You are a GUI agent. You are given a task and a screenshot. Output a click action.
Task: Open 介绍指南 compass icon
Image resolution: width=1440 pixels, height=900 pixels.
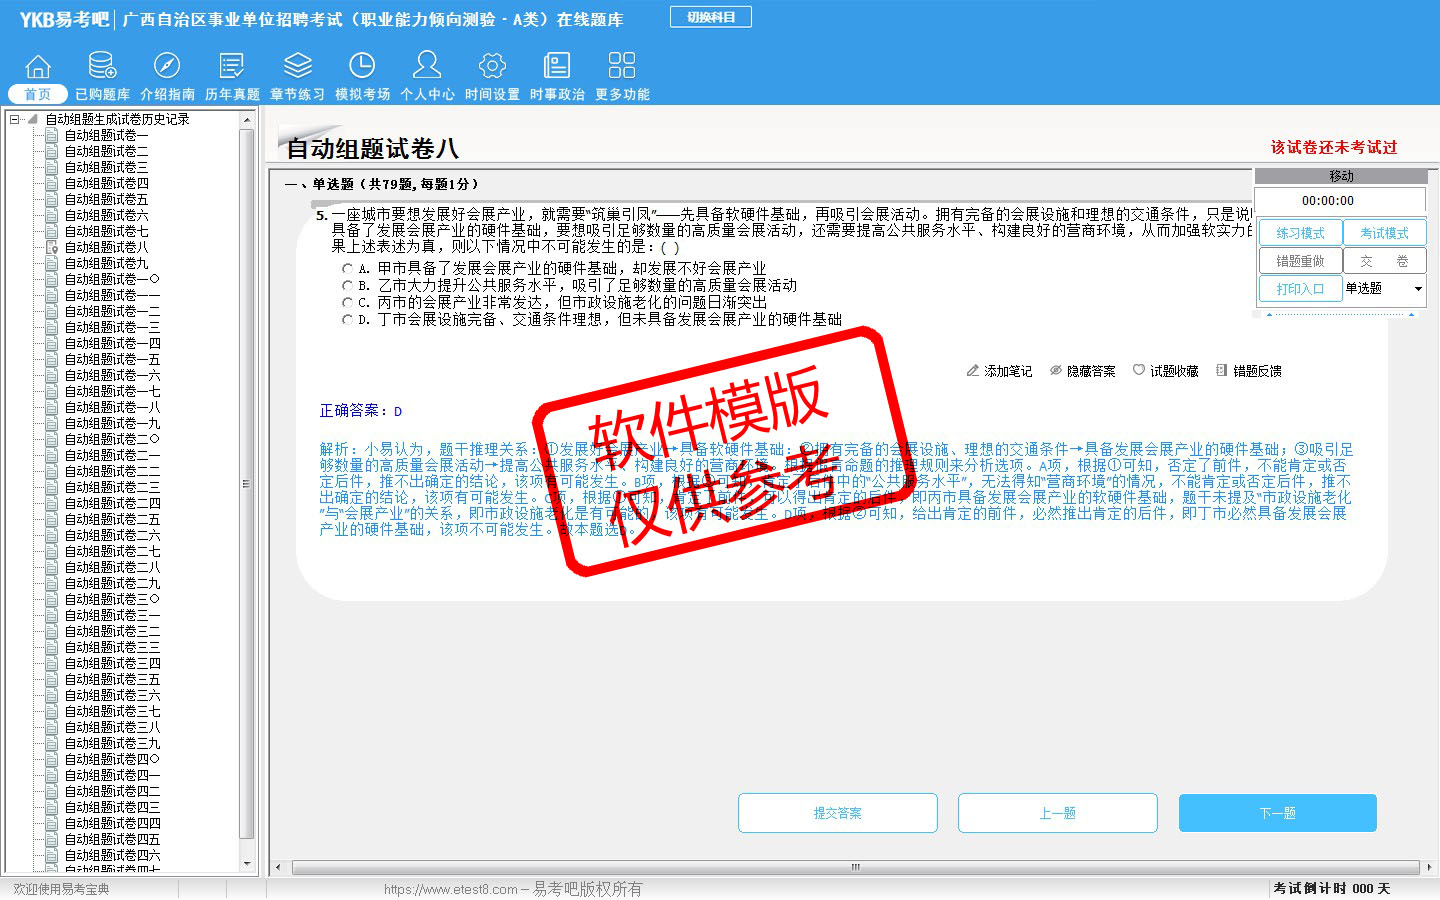[x=167, y=67]
